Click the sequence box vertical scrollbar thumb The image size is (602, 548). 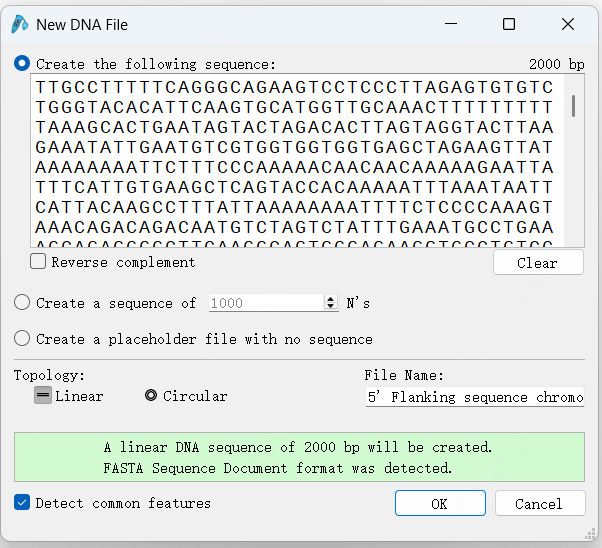click(x=574, y=106)
